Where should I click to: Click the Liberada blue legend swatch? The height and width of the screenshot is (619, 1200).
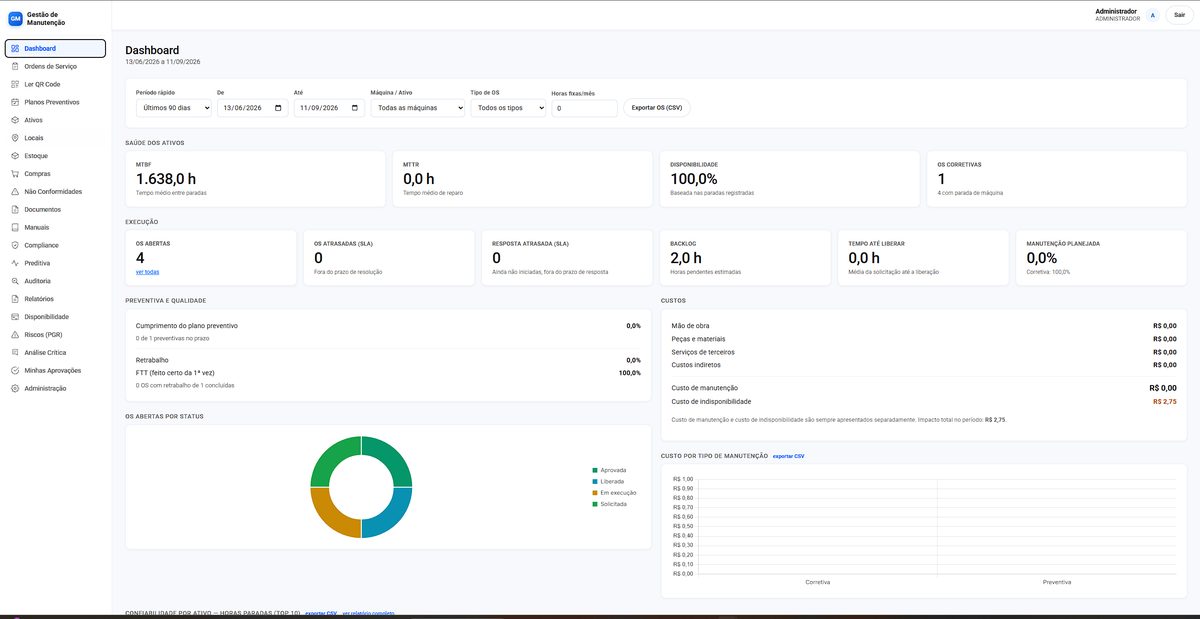pyautogui.click(x=595, y=481)
